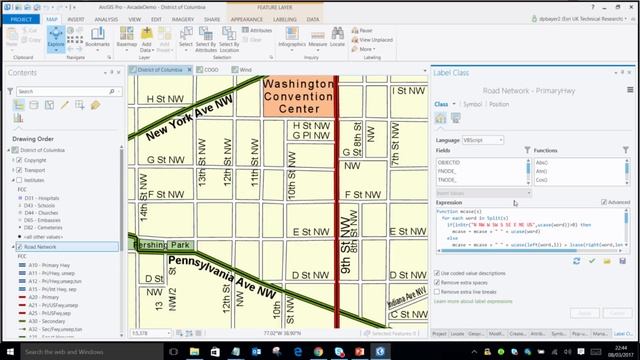Click the Locate binoculars icon
The image size is (640, 360).
coord(337,33)
